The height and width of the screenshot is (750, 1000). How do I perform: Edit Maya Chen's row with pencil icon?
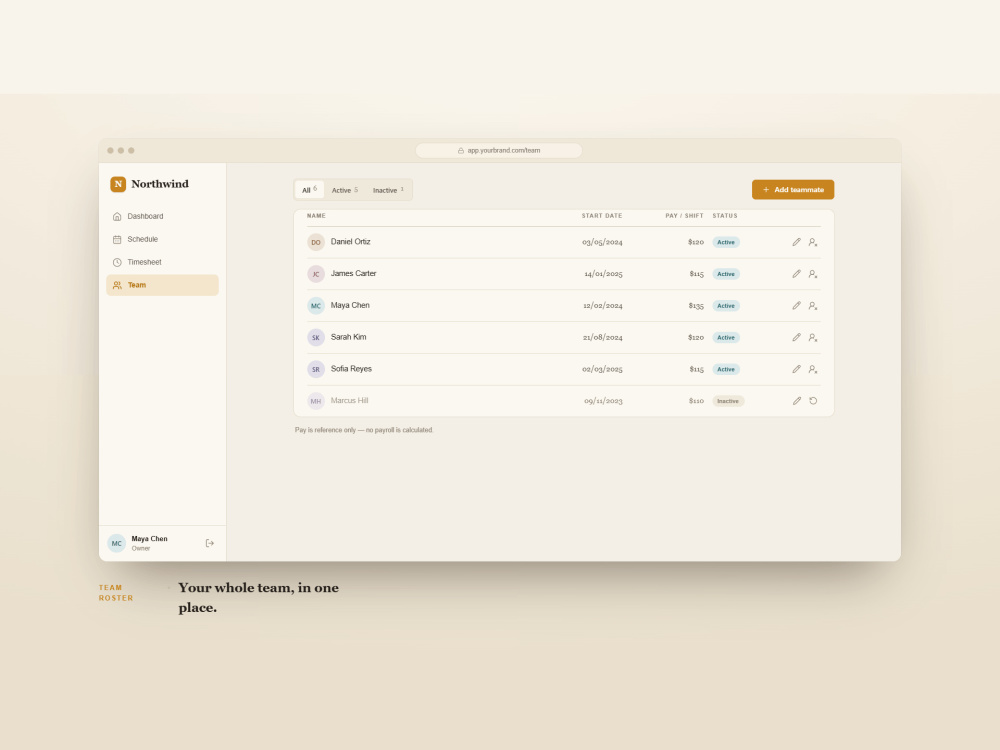[x=797, y=306]
